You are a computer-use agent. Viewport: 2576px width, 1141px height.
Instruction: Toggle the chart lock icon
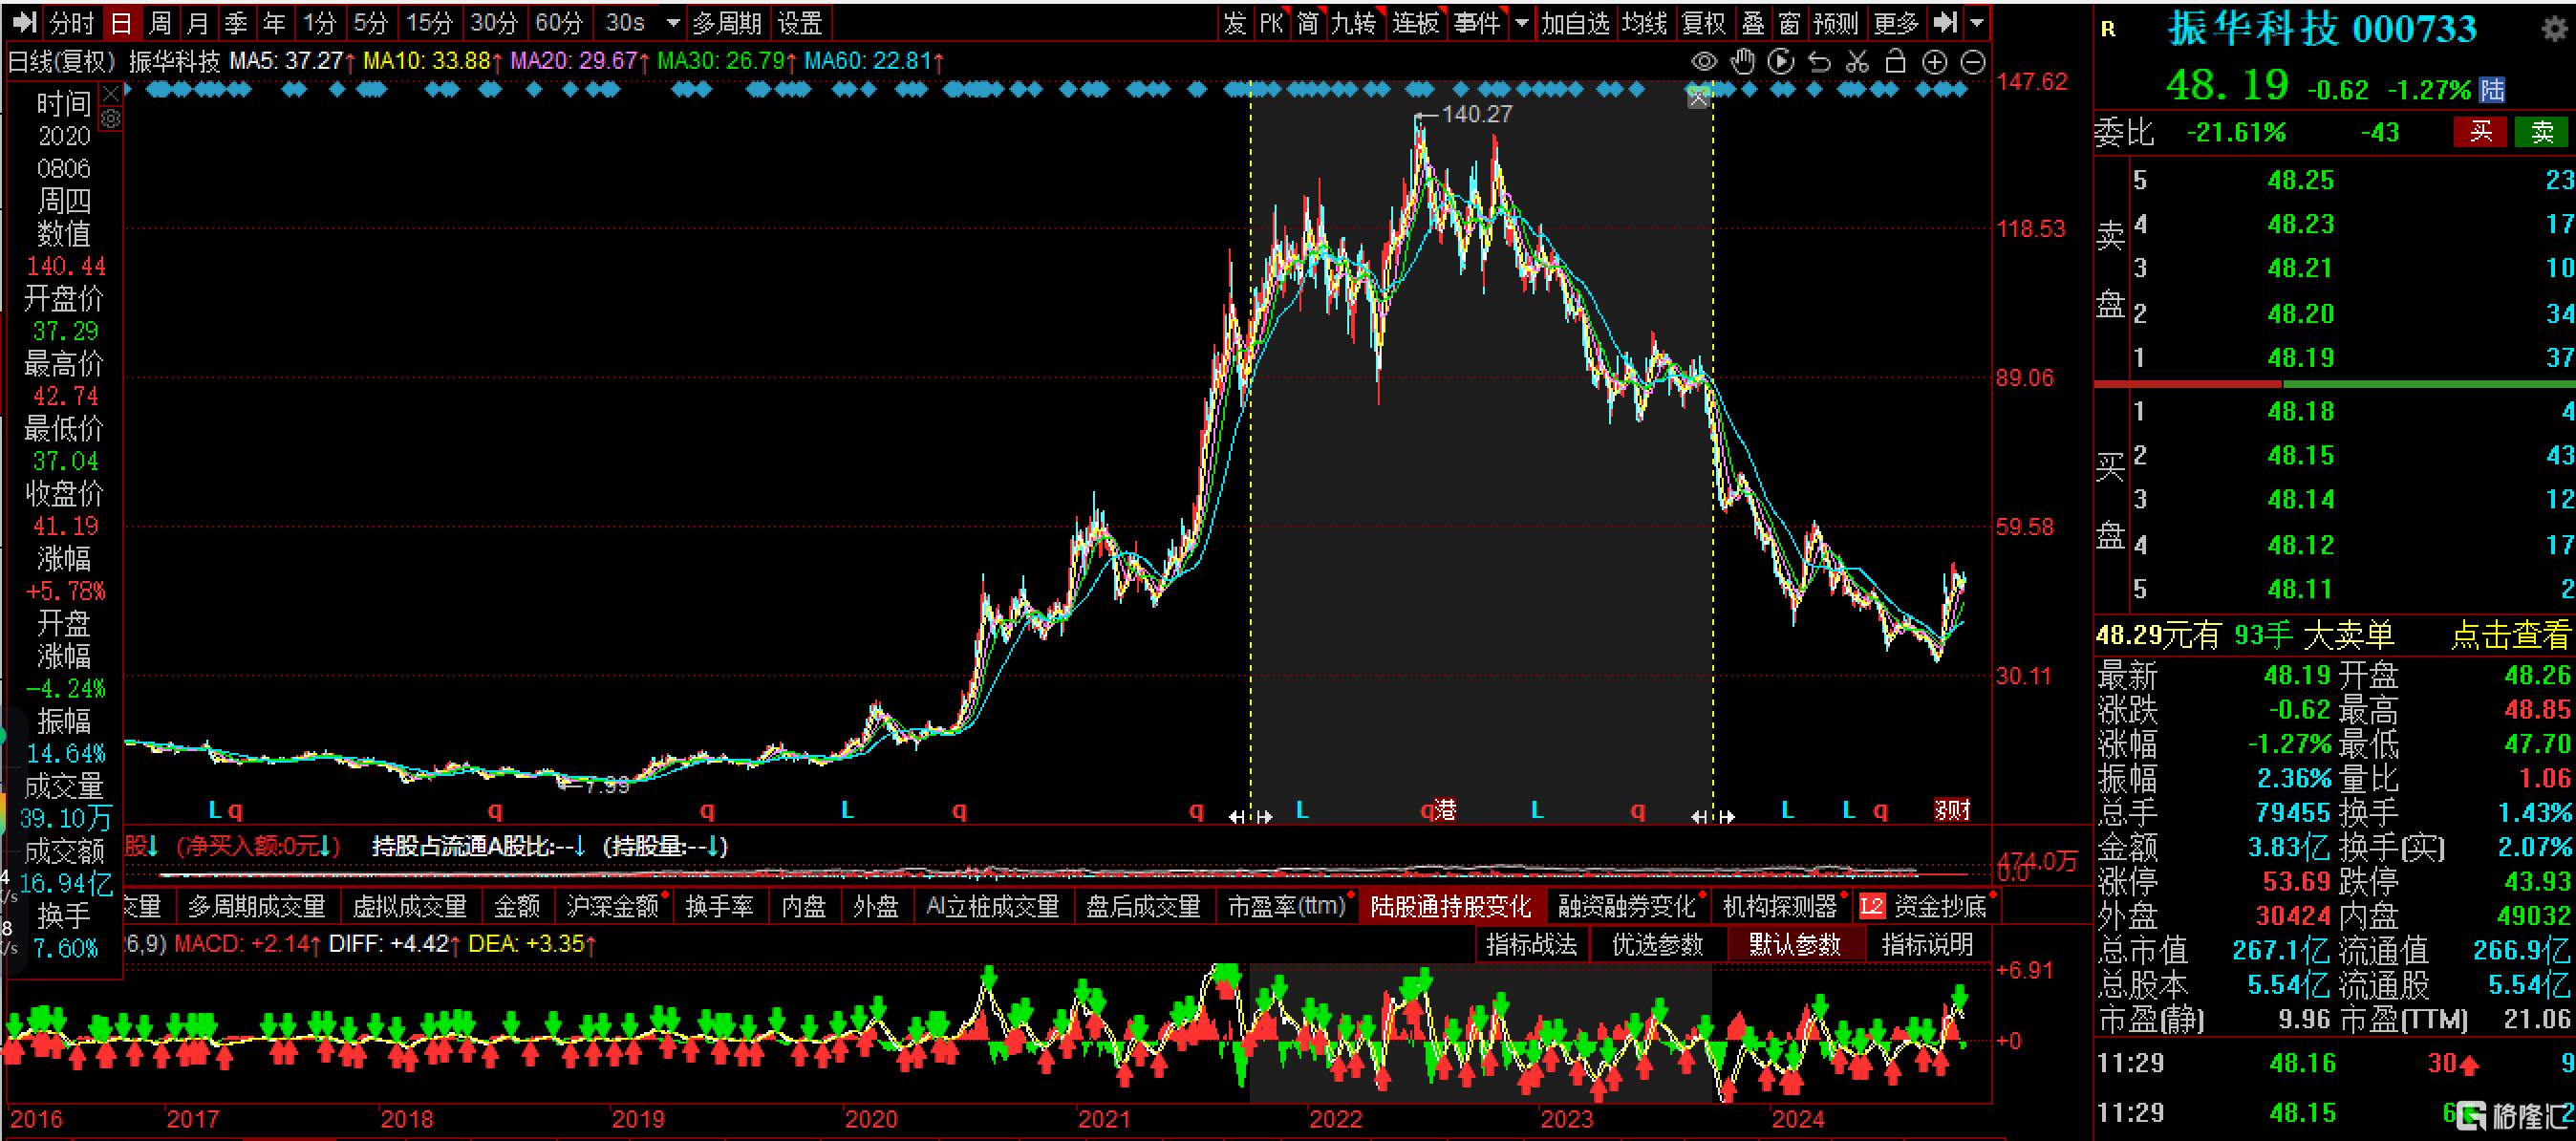(1895, 62)
